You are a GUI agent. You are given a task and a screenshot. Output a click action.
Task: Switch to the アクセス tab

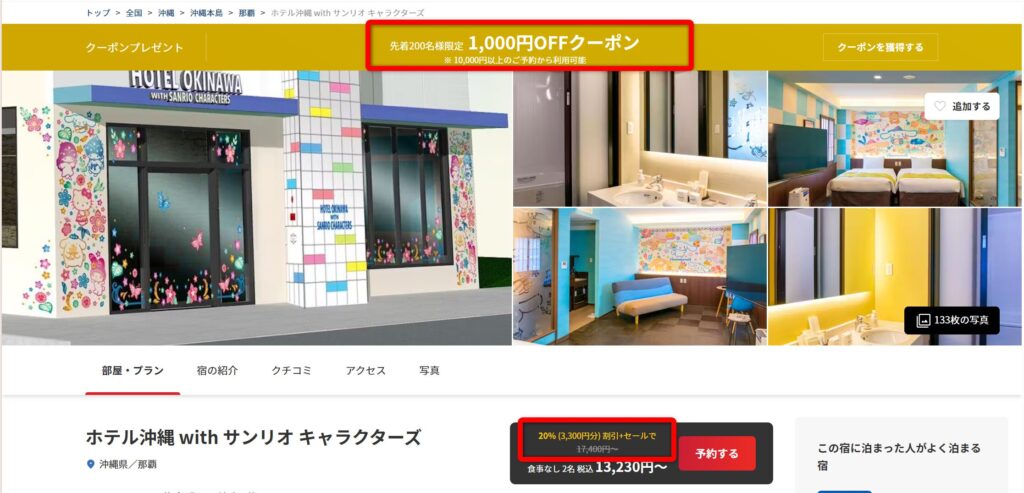tap(366, 370)
